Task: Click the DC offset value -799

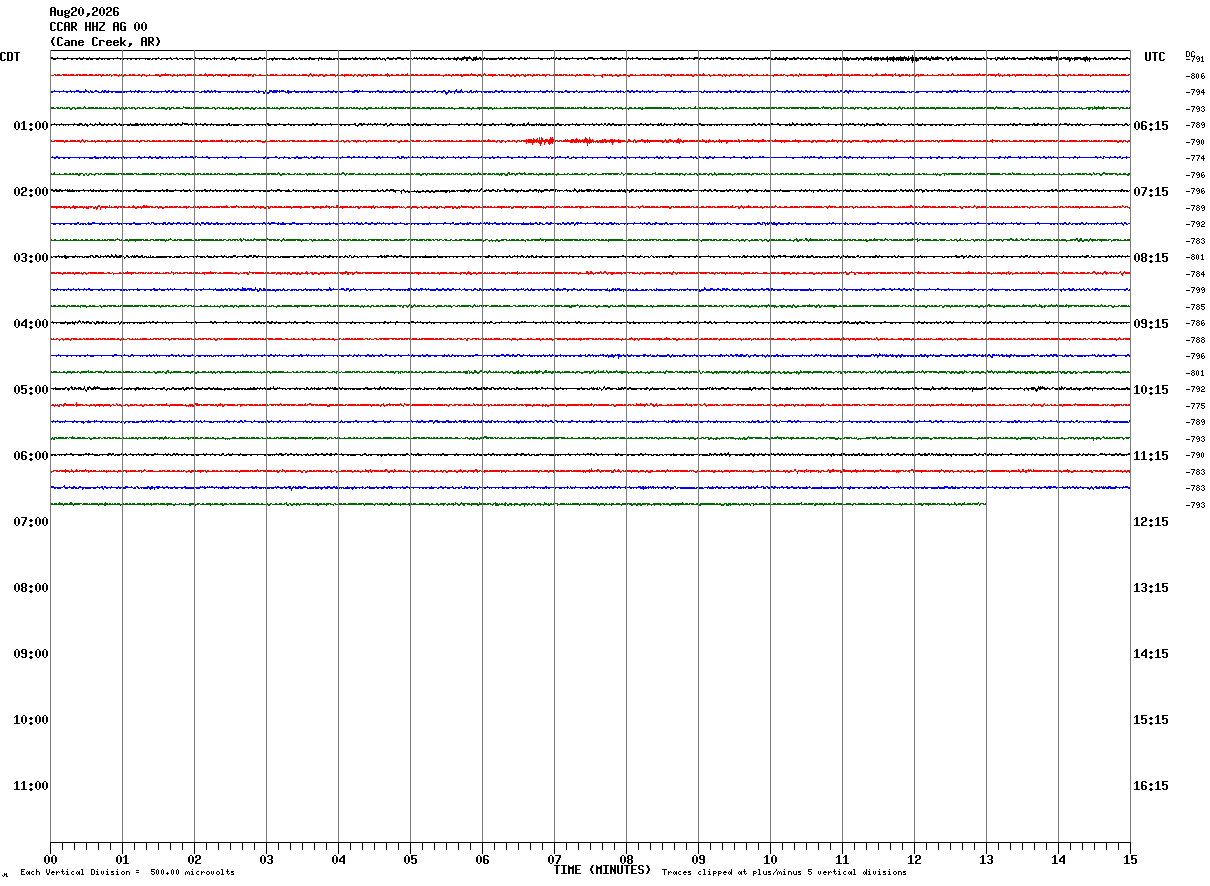Action: (1195, 290)
